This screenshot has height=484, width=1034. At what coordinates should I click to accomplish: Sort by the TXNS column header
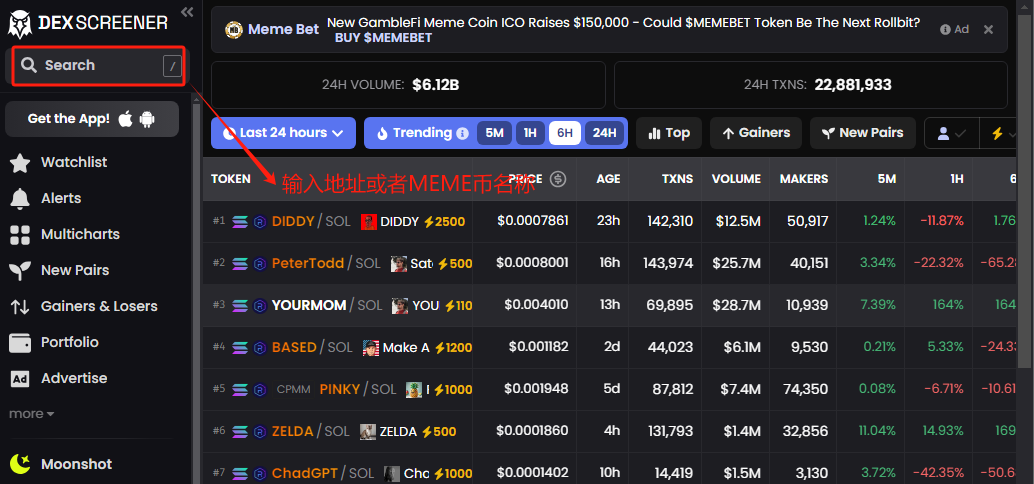[x=677, y=179]
